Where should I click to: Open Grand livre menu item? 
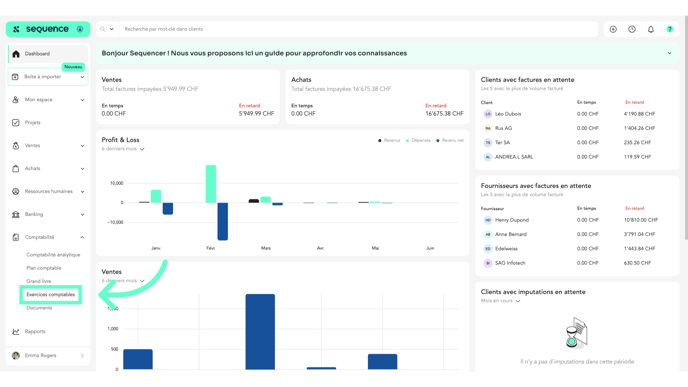(39, 281)
